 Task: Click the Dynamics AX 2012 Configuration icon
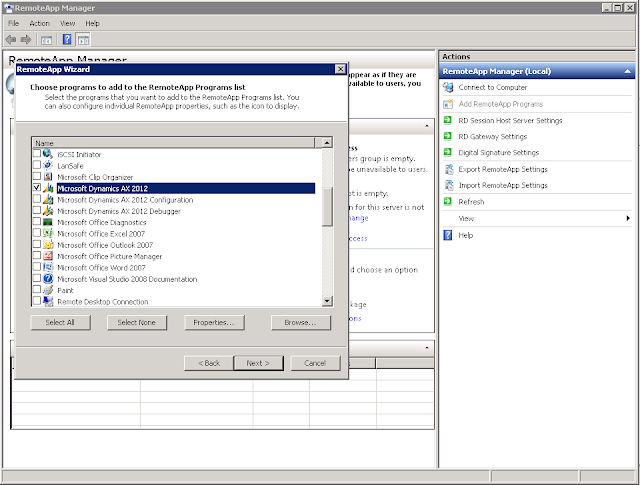tap(48, 199)
